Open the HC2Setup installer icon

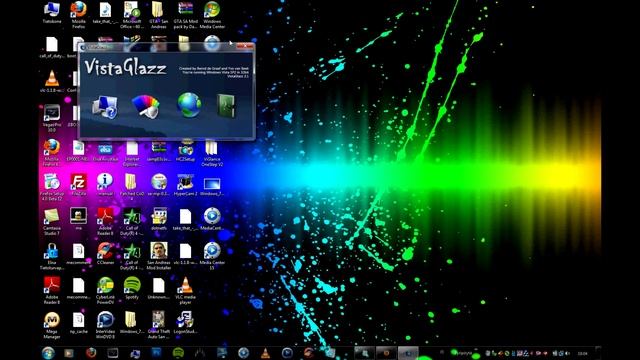click(186, 150)
